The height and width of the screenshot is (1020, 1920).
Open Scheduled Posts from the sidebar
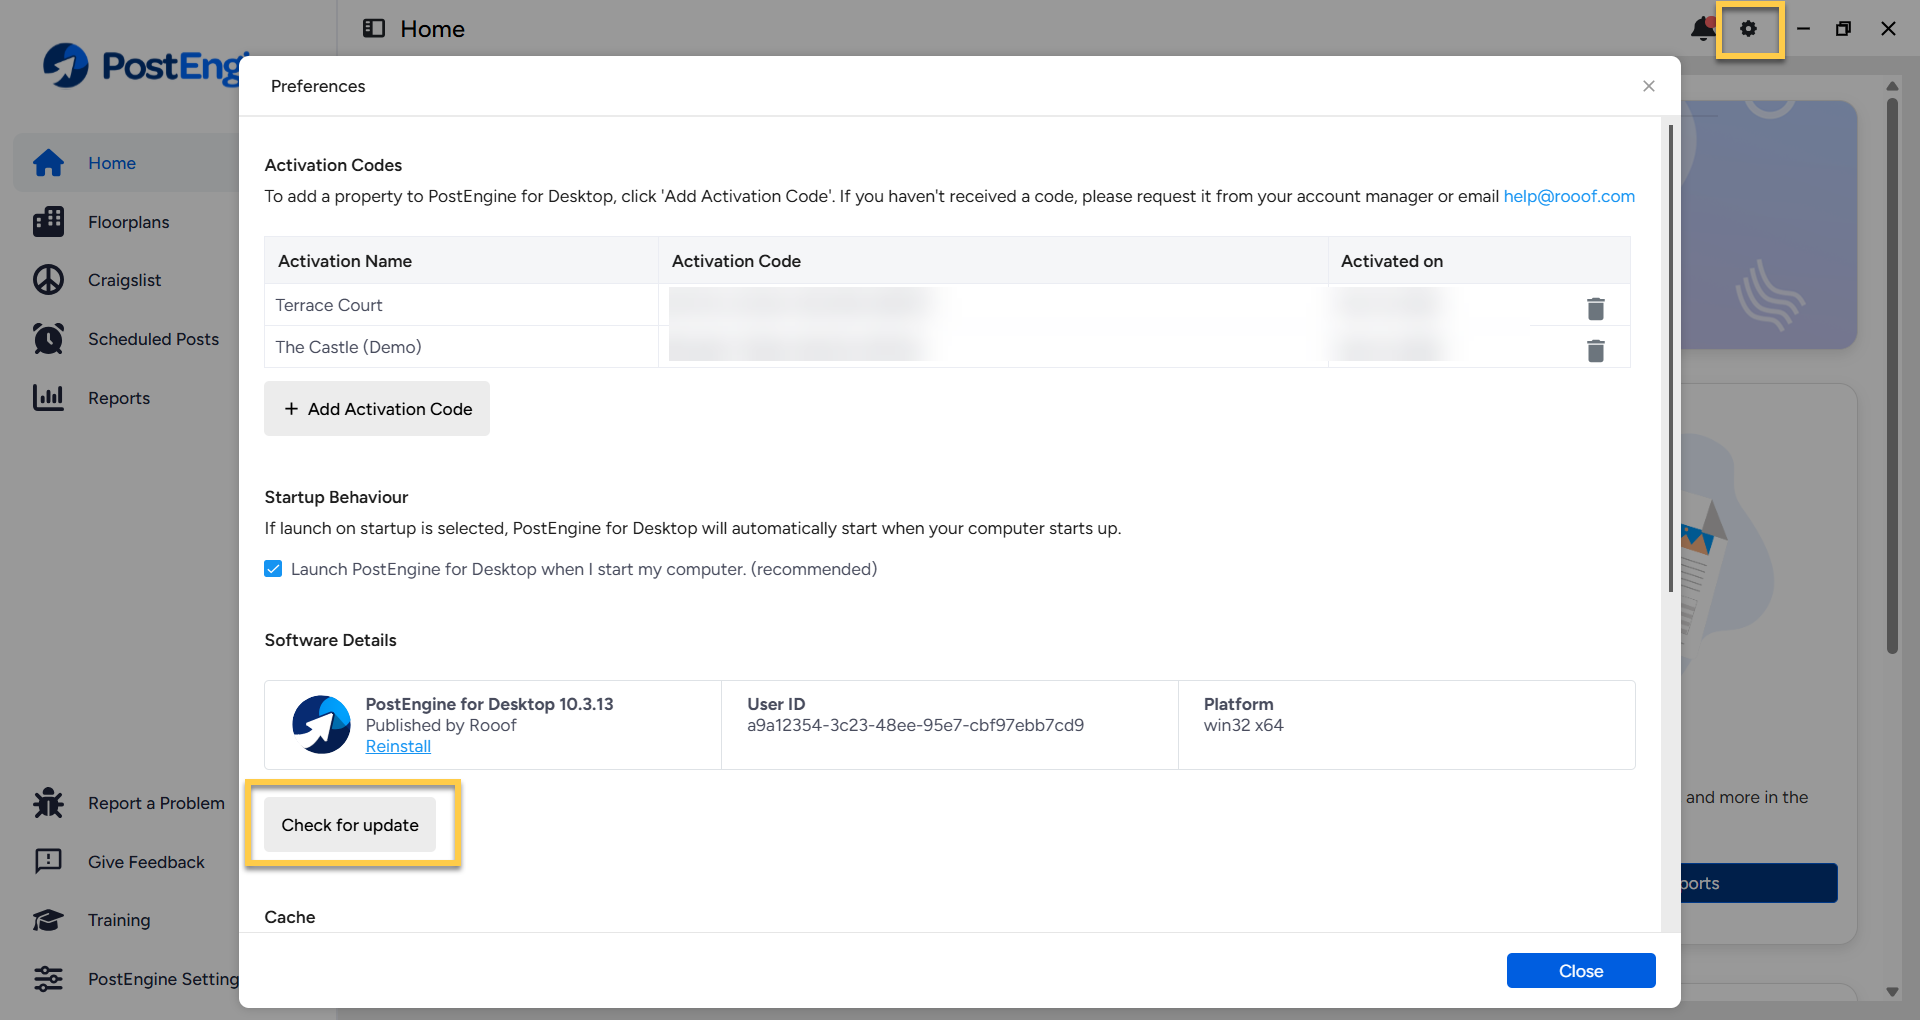coord(153,339)
